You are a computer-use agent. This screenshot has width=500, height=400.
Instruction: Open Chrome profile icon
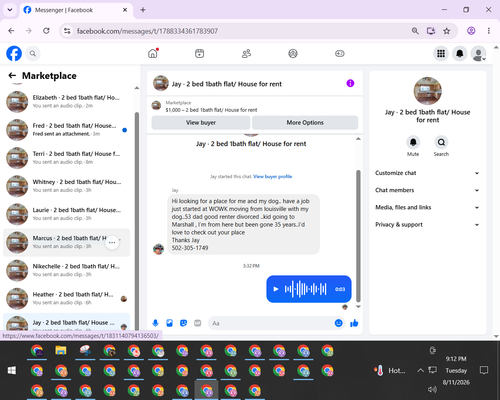(x=471, y=31)
